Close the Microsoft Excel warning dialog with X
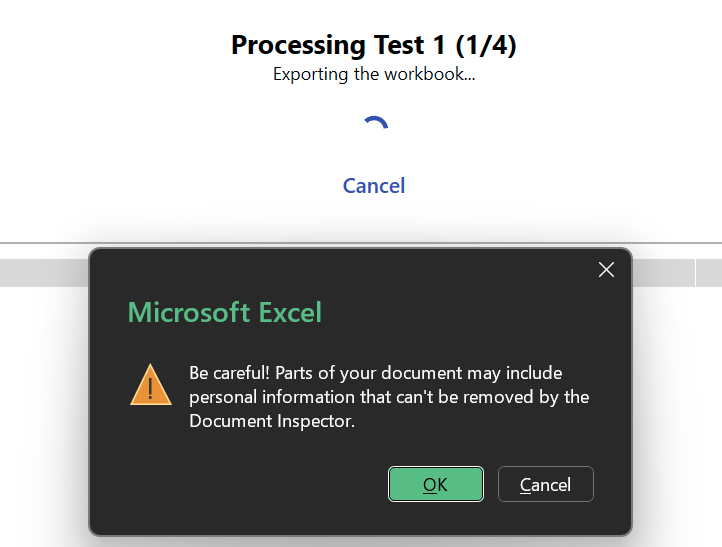The height and width of the screenshot is (547, 722). pos(606,270)
